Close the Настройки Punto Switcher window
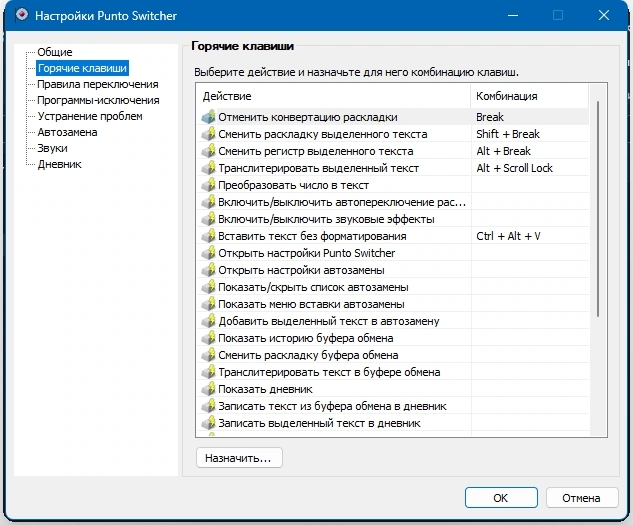The width and height of the screenshot is (633, 525). 604,15
